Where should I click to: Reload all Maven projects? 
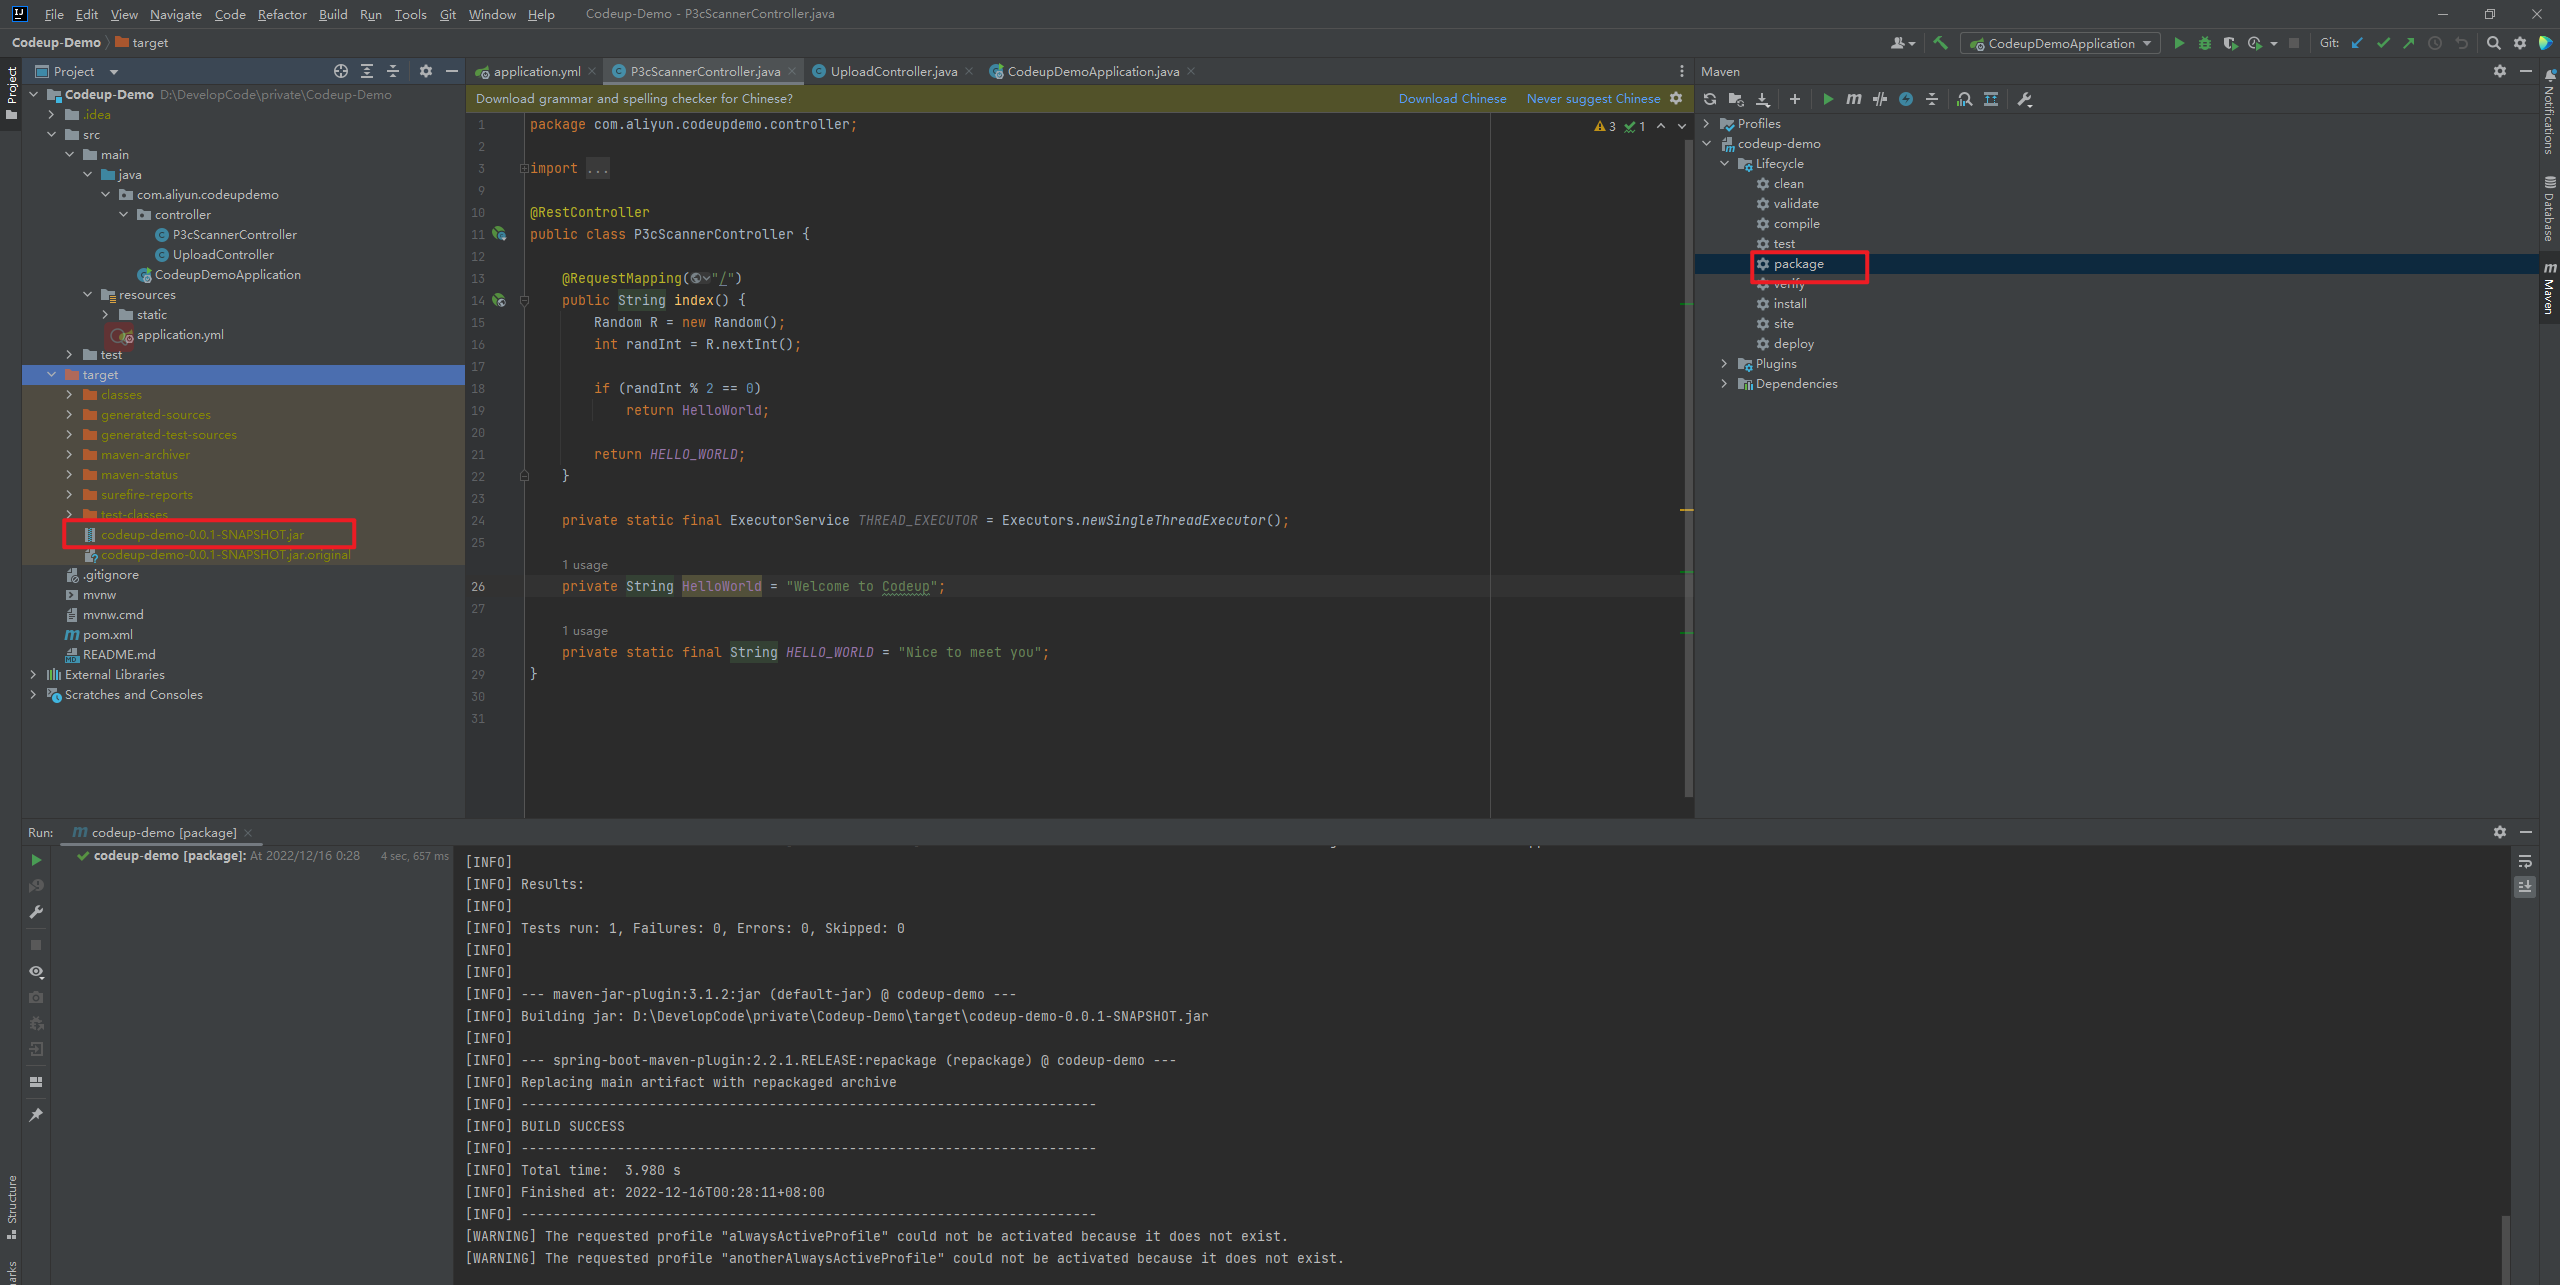point(1710,99)
